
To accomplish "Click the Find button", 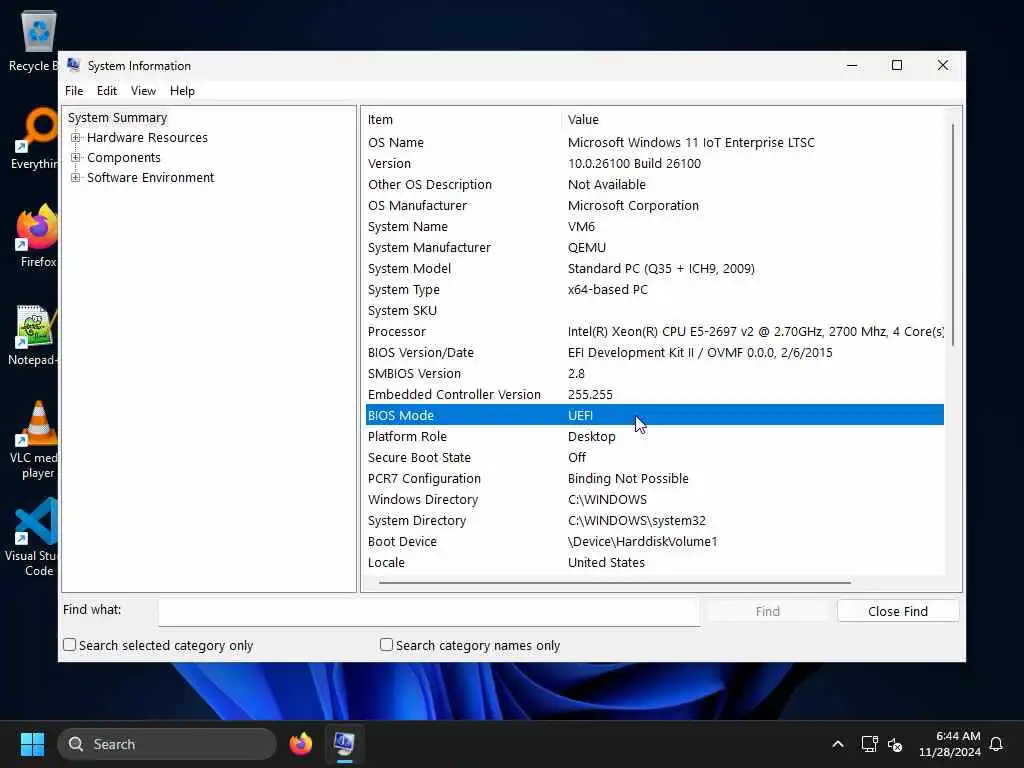I will (767, 611).
